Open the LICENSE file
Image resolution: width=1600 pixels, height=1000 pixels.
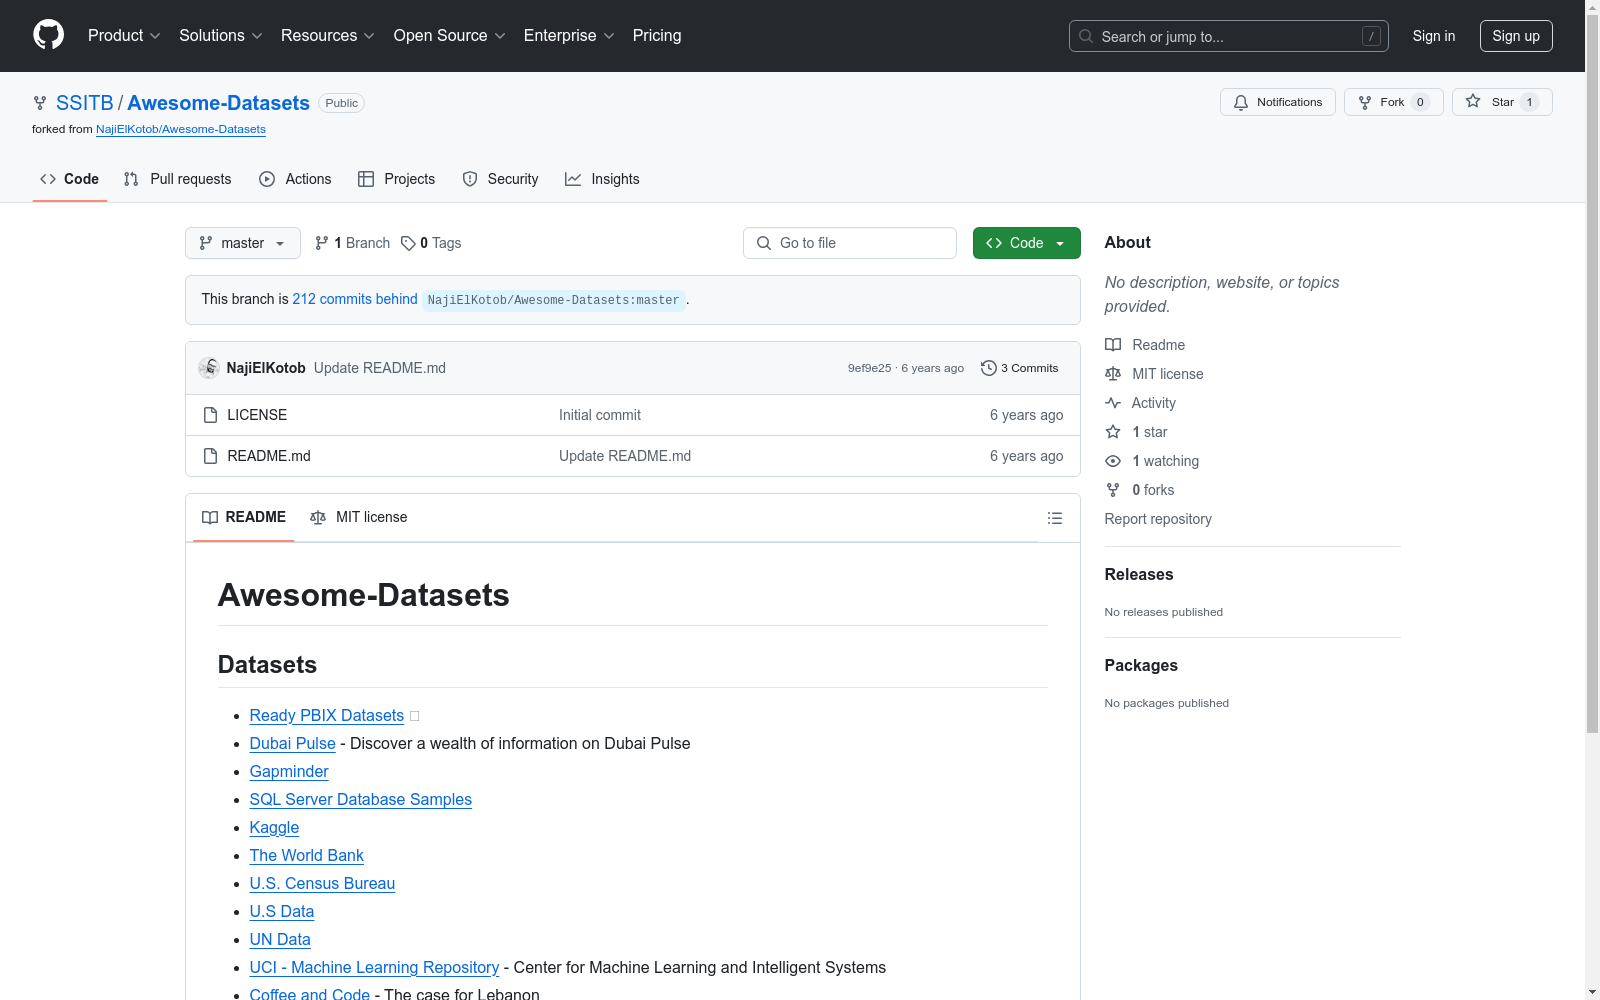click(257, 415)
